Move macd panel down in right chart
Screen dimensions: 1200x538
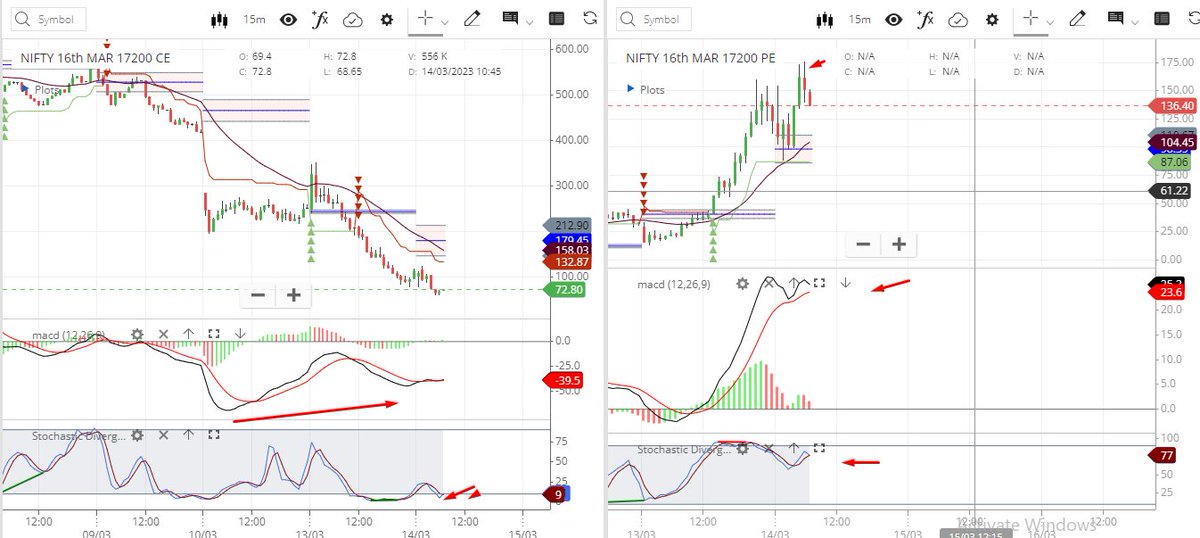(844, 284)
